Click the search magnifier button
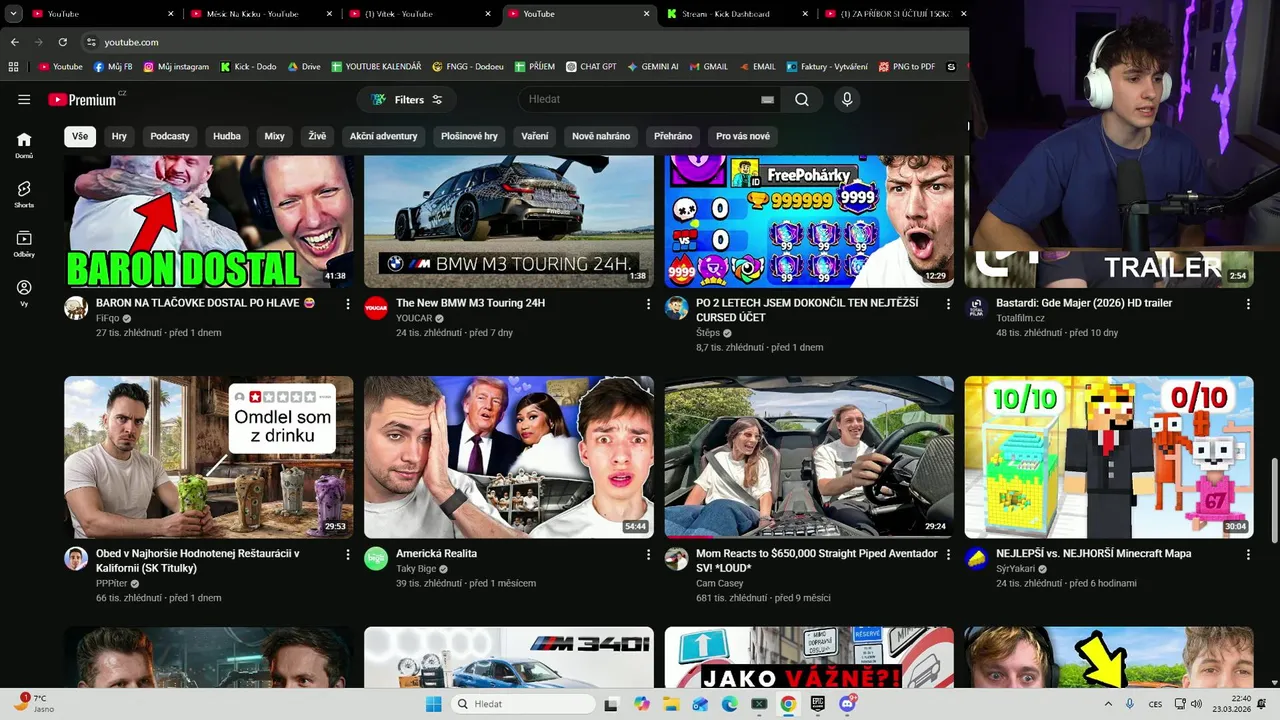1280x720 pixels. pyautogui.click(x=802, y=99)
